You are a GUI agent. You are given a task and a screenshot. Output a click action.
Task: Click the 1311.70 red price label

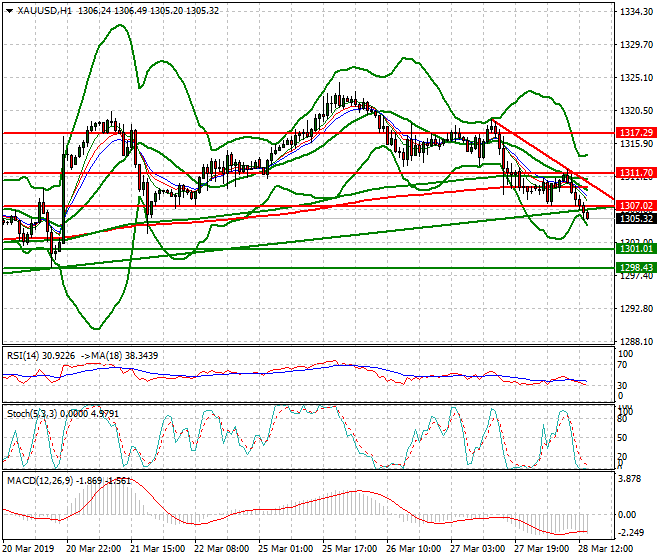pos(636,173)
